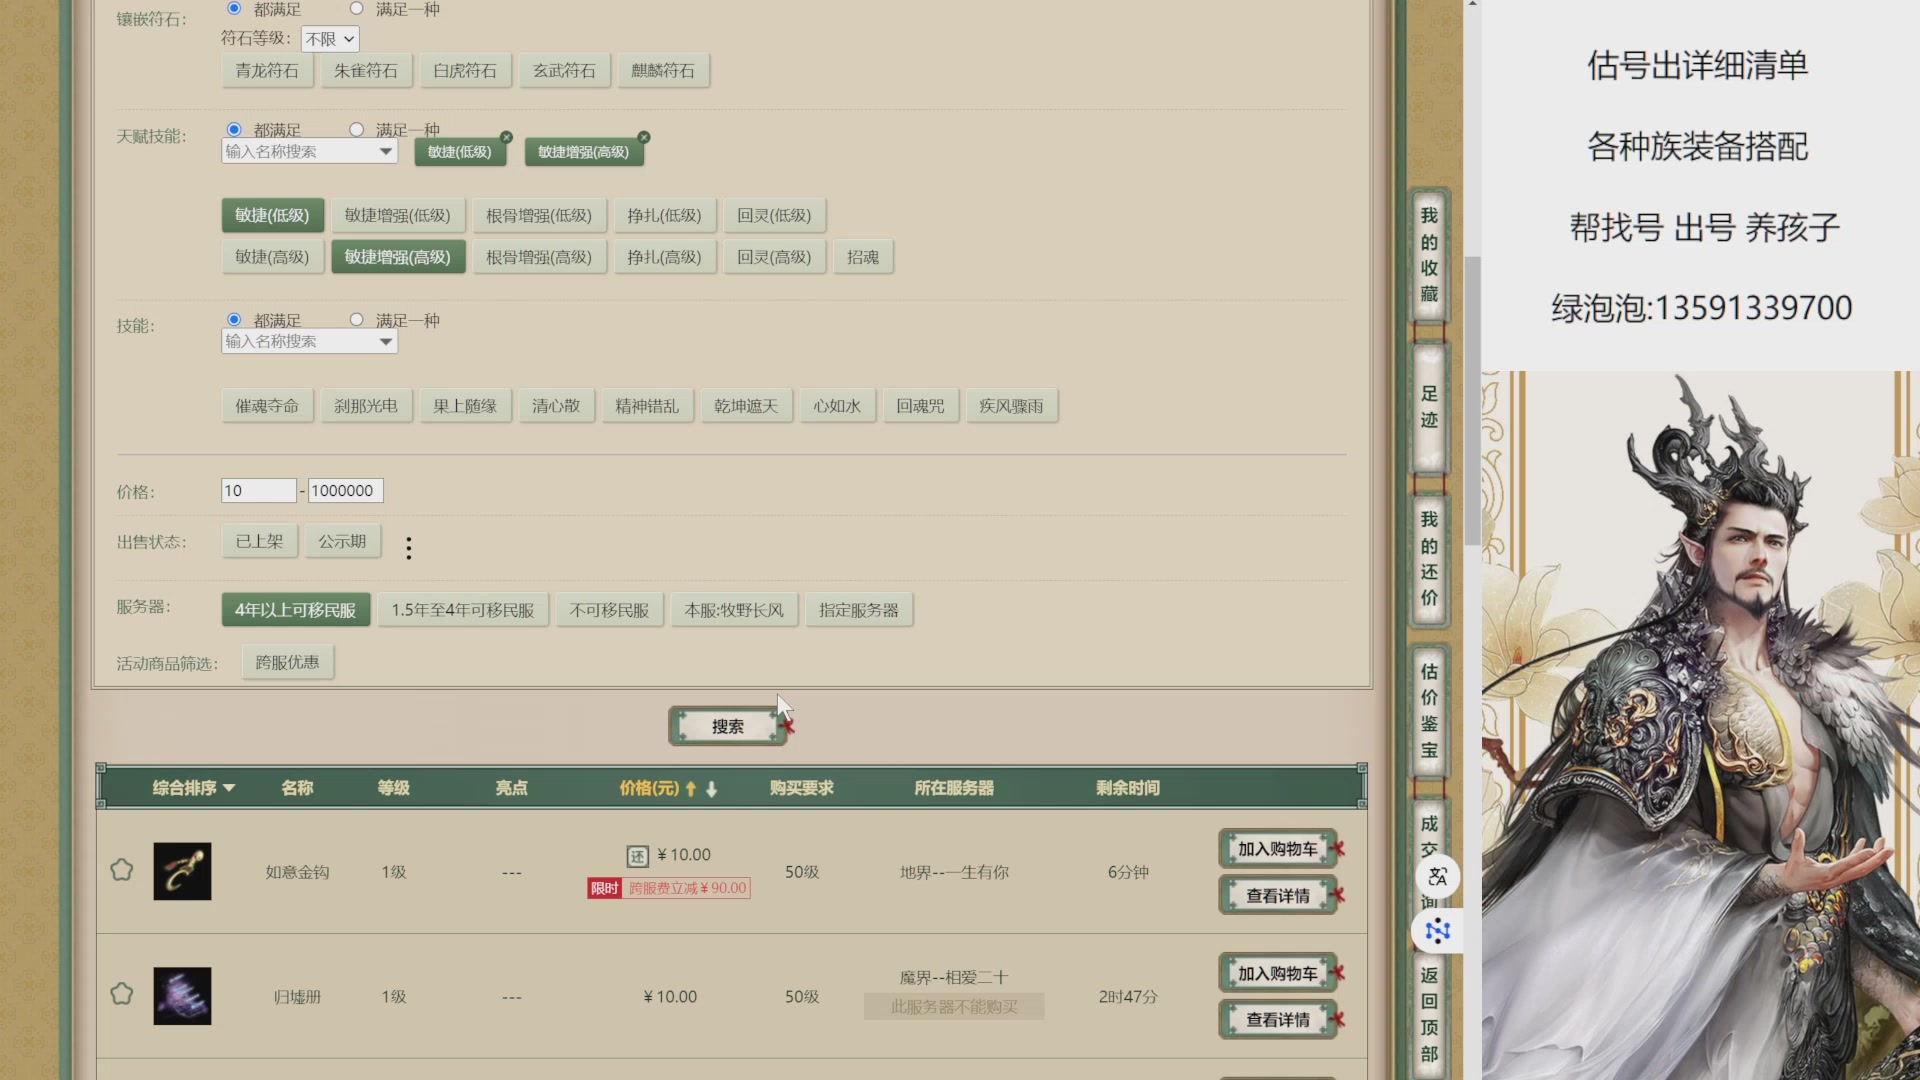Screen dimensions: 1920x1080
Task: Select the 朱雀符石 filter
Action: click(366, 71)
